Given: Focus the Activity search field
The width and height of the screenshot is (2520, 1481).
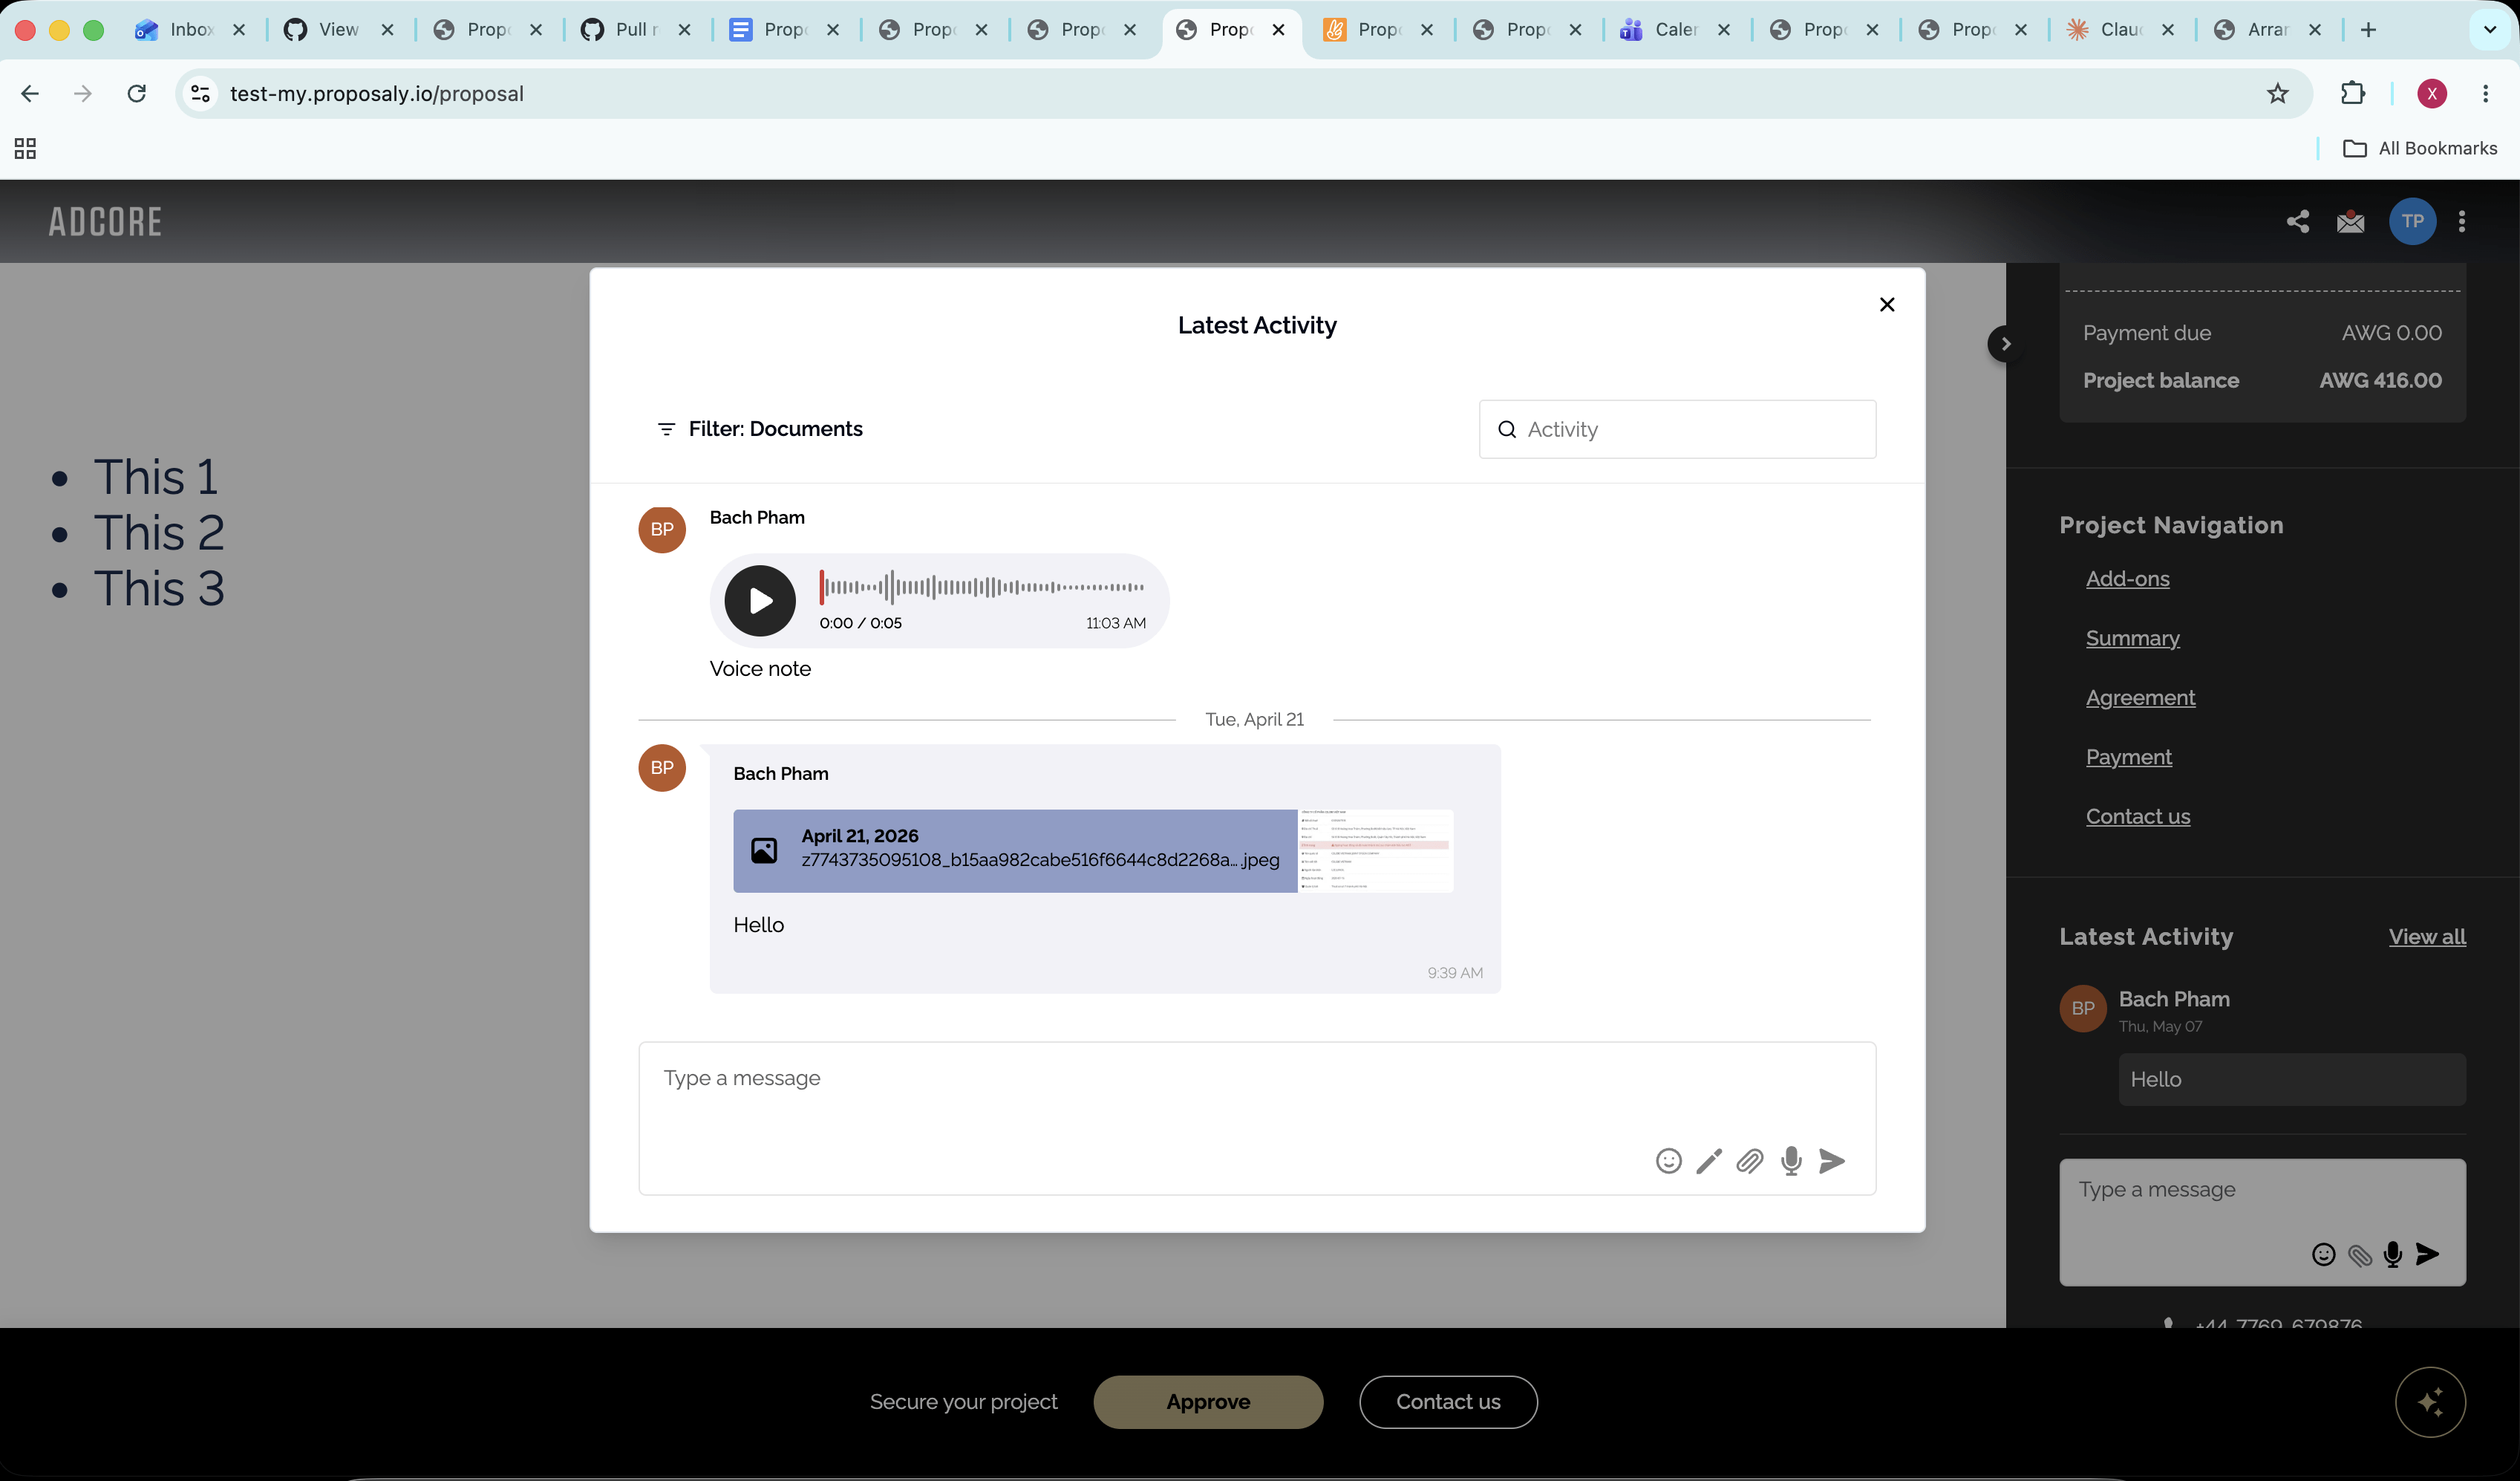Looking at the screenshot, I should click(1677, 429).
